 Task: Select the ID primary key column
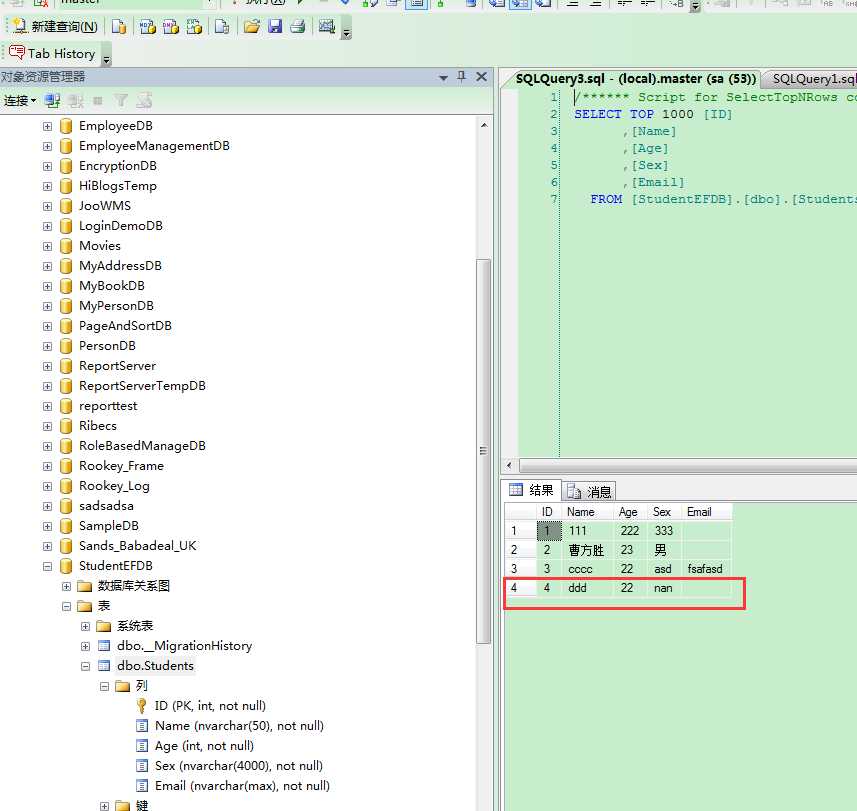pyautogui.click(x=210, y=706)
